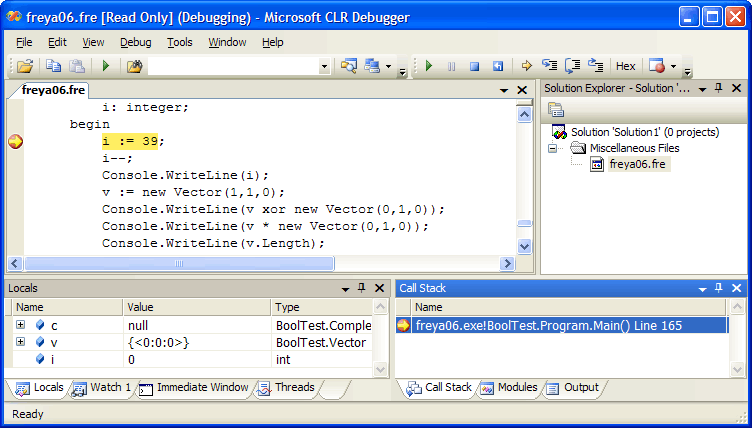Viewport: 752px width, 428px height.
Task: Switch to the Modules tab
Action: pyautogui.click(x=509, y=388)
